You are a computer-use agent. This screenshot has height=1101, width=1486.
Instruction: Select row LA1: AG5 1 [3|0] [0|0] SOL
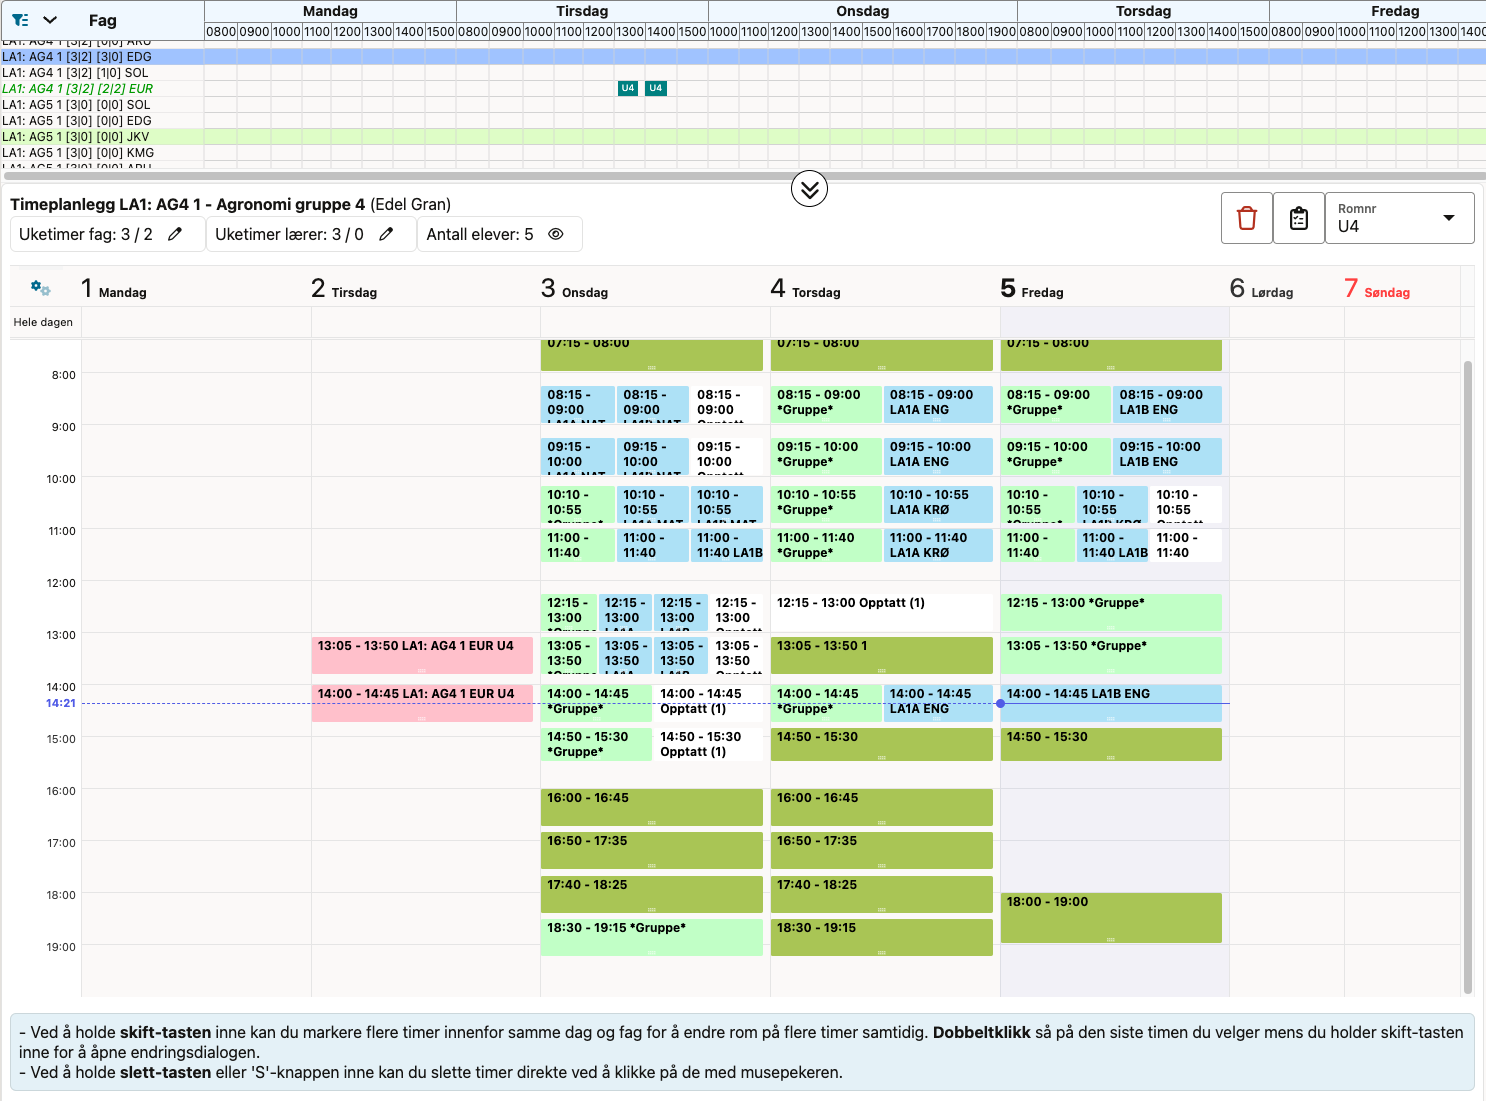pyautogui.click(x=743, y=105)
